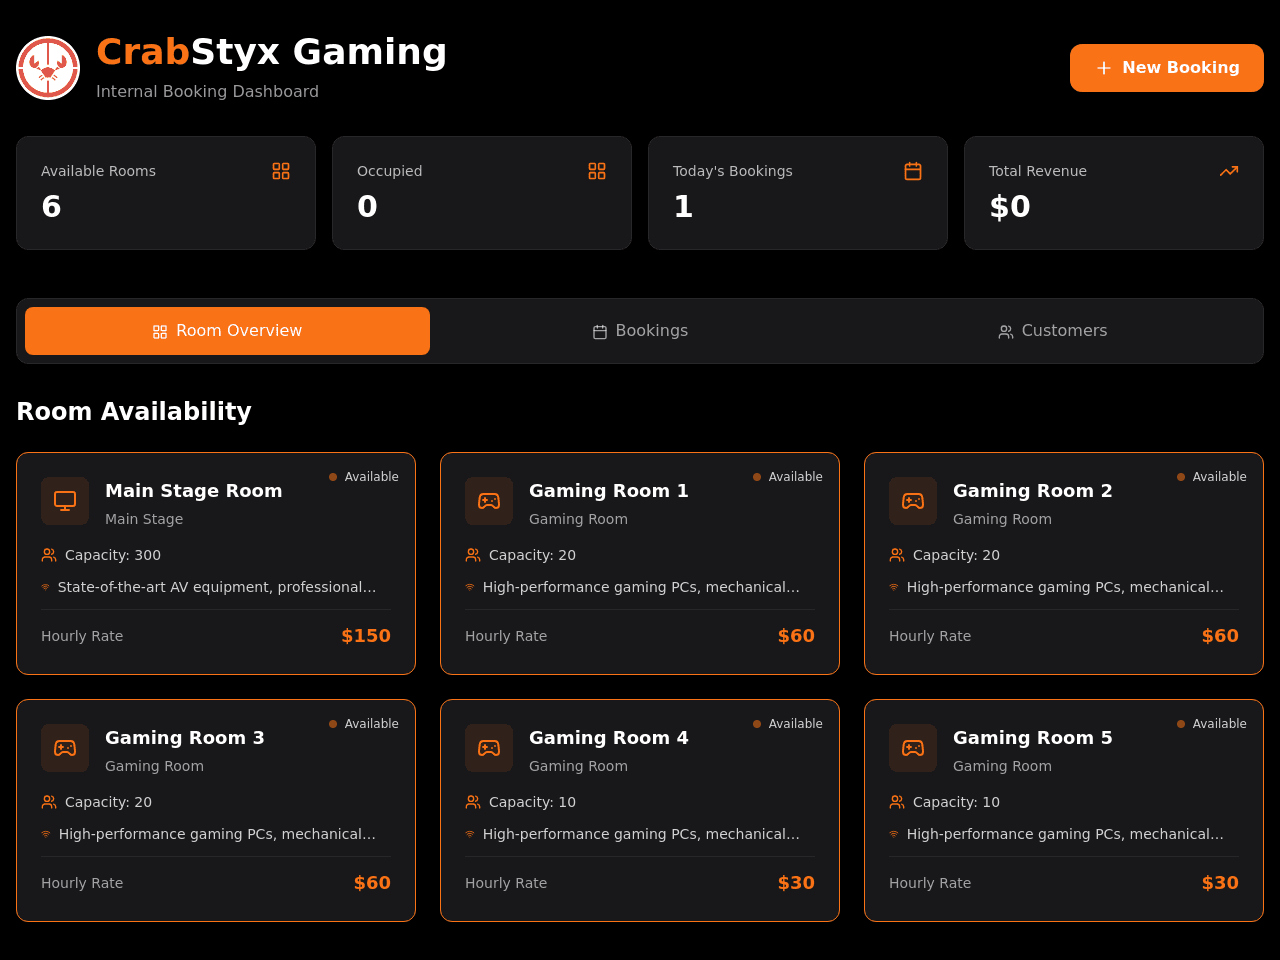1280x960 pixels.
Task: Click the plus icon in New Booking
Action: click(x=1104, y=68)
